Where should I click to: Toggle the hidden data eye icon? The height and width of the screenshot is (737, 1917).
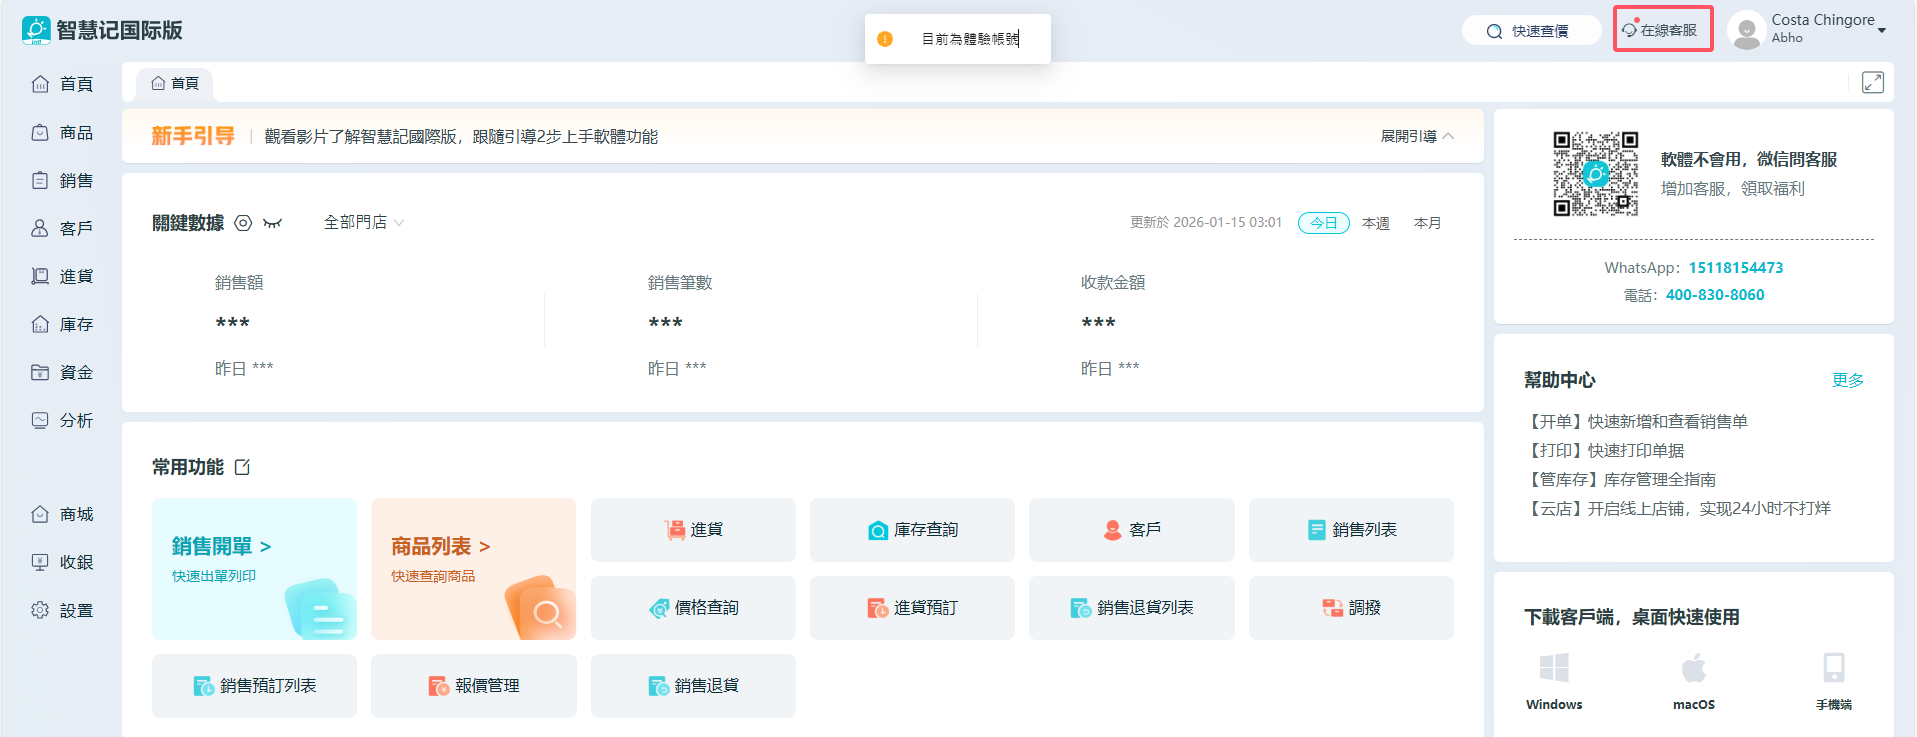(273, 223)
